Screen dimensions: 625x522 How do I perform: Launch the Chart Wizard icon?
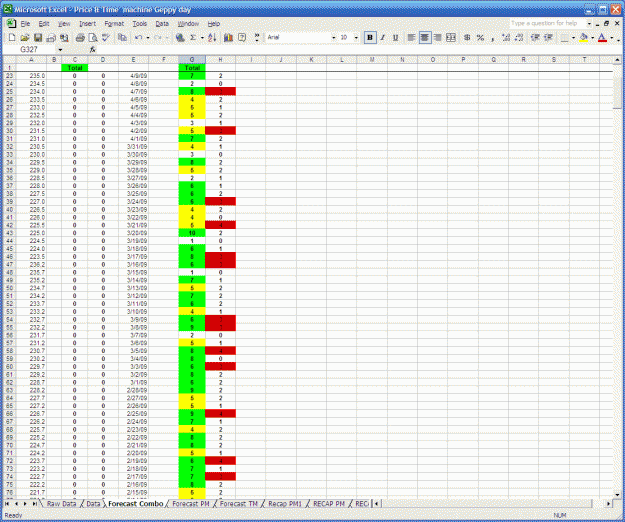point(228,37)
